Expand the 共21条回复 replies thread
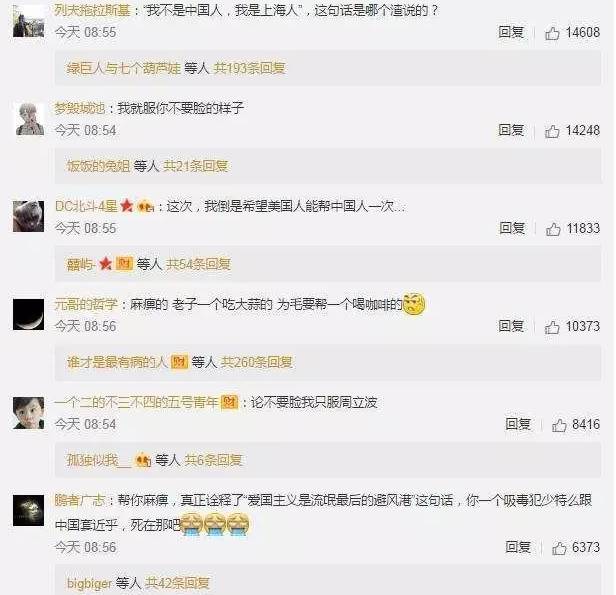This screenshot has height=595, width=616. click(196, 166)
